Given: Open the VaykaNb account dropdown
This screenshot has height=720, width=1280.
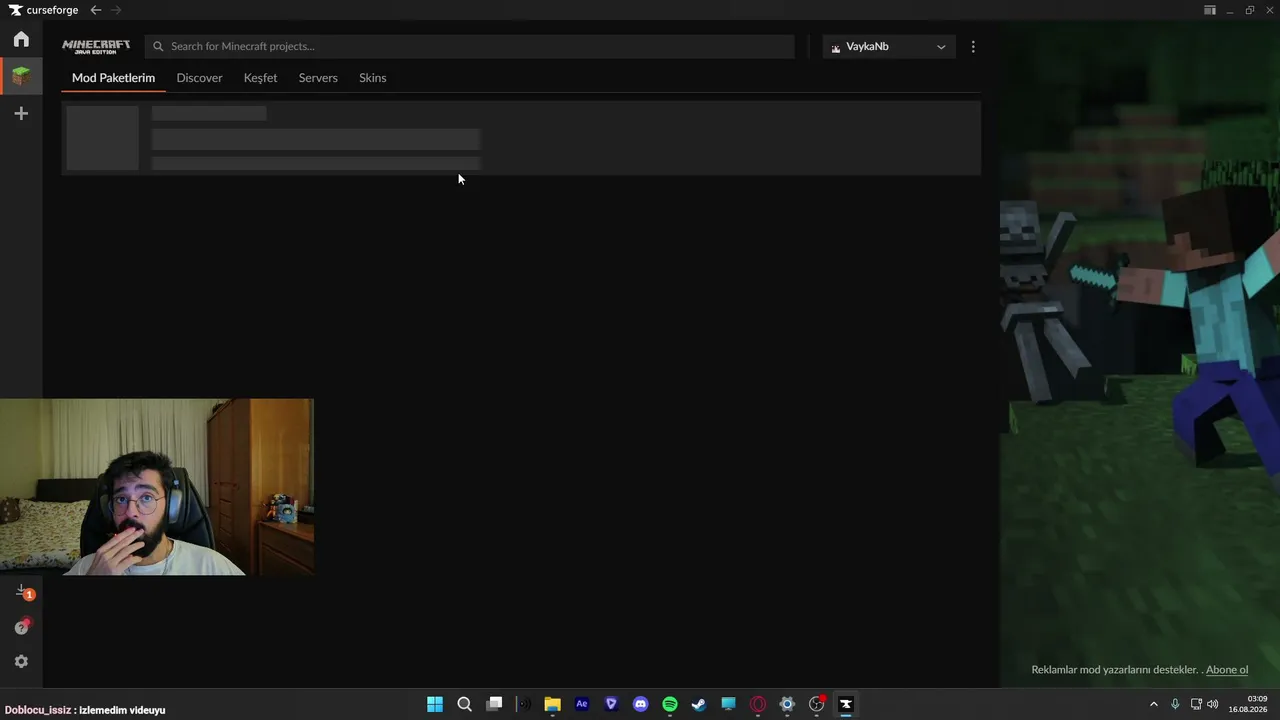Looking at the screenshot, I should coord(889,46).
